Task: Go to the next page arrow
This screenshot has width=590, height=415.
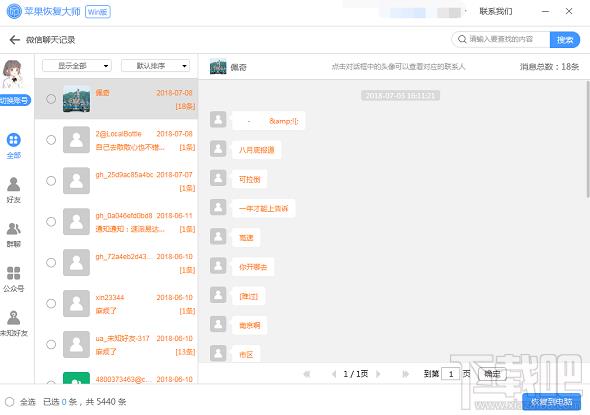Action: pos(378,374)
